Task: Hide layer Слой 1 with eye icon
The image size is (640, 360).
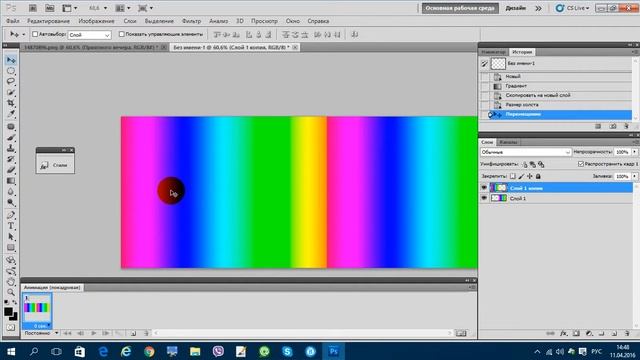Action: click(484, 198)
